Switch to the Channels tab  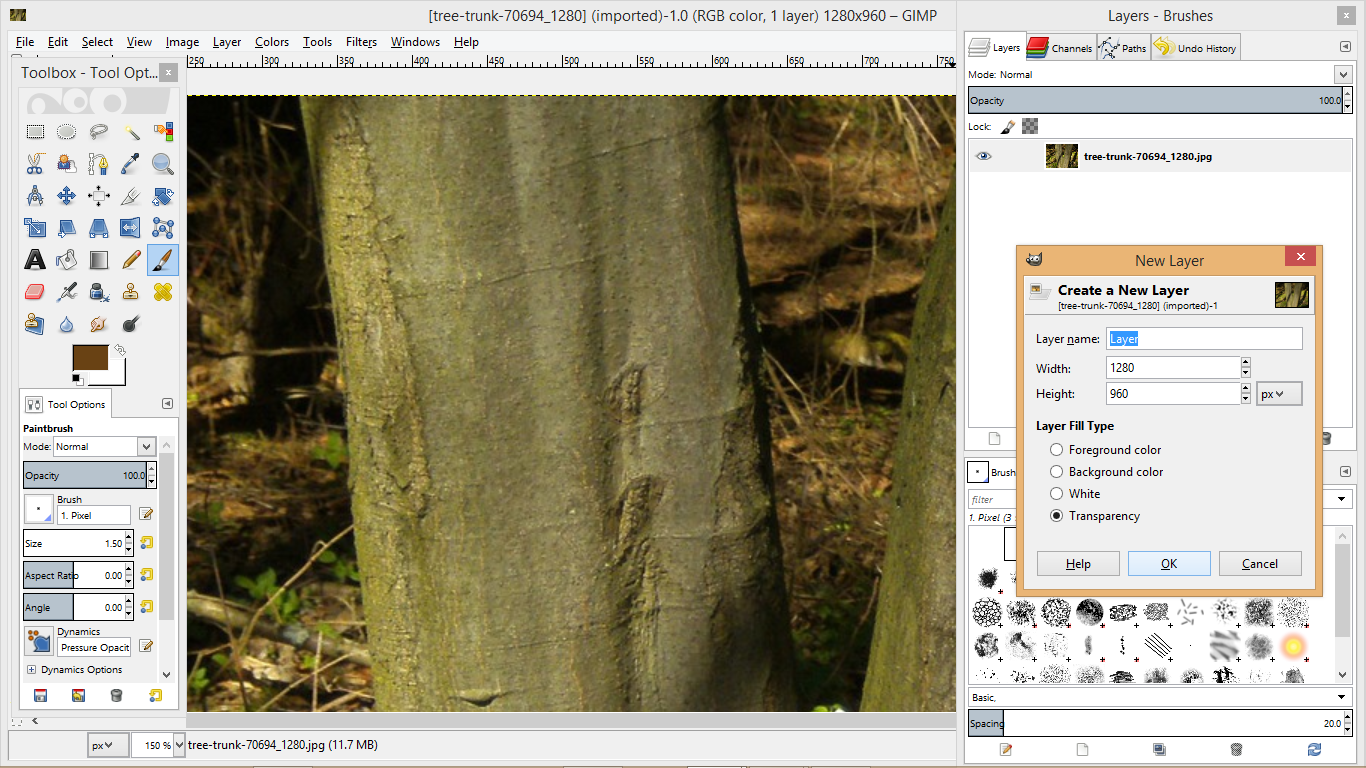click(1059, 46)
